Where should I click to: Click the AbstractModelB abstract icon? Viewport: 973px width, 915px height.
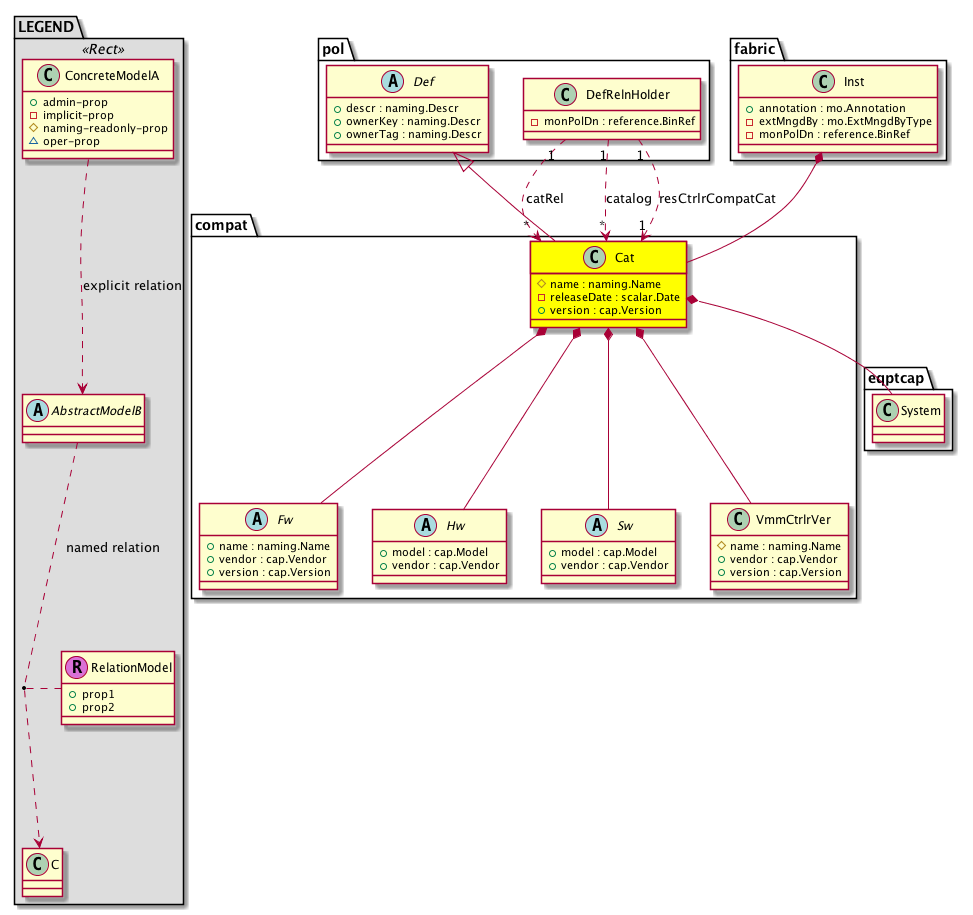(x=37, y=409)
